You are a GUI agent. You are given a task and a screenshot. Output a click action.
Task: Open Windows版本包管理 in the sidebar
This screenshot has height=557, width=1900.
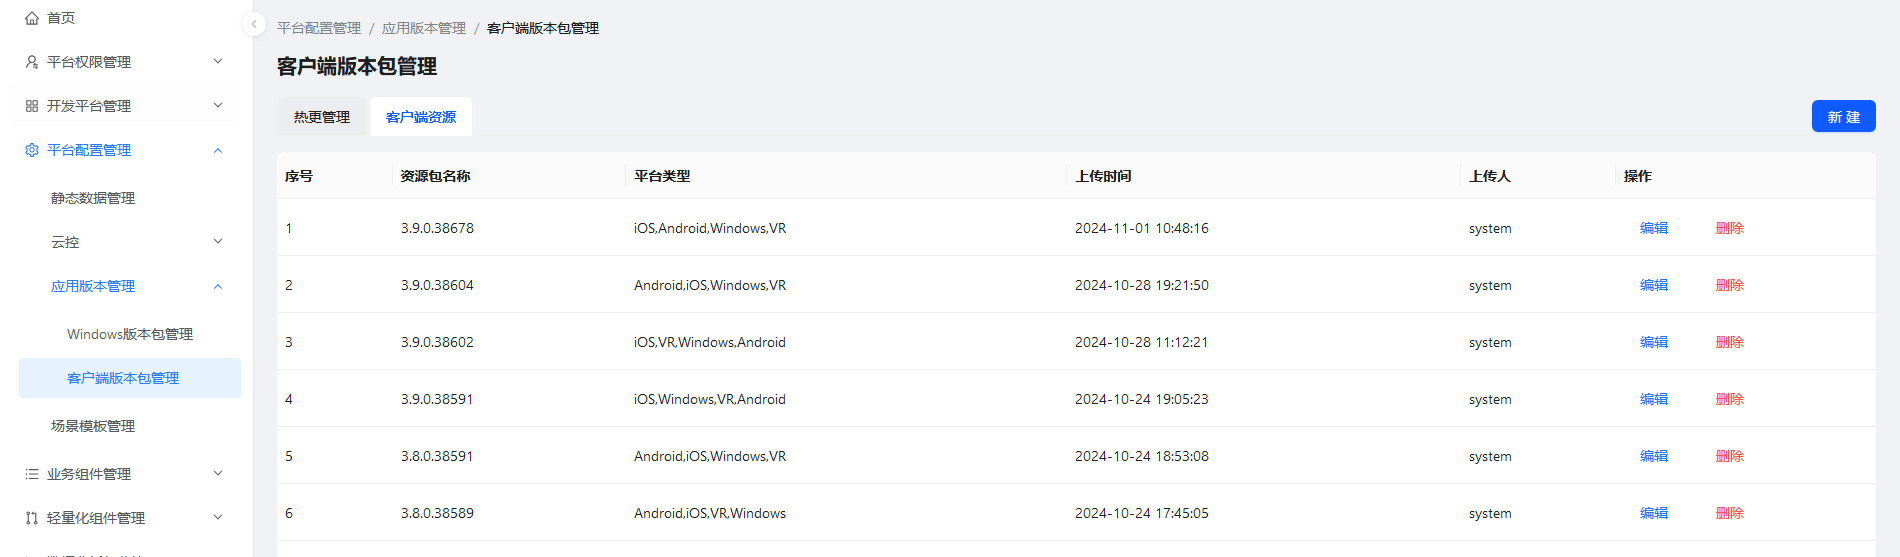(130, 334)
